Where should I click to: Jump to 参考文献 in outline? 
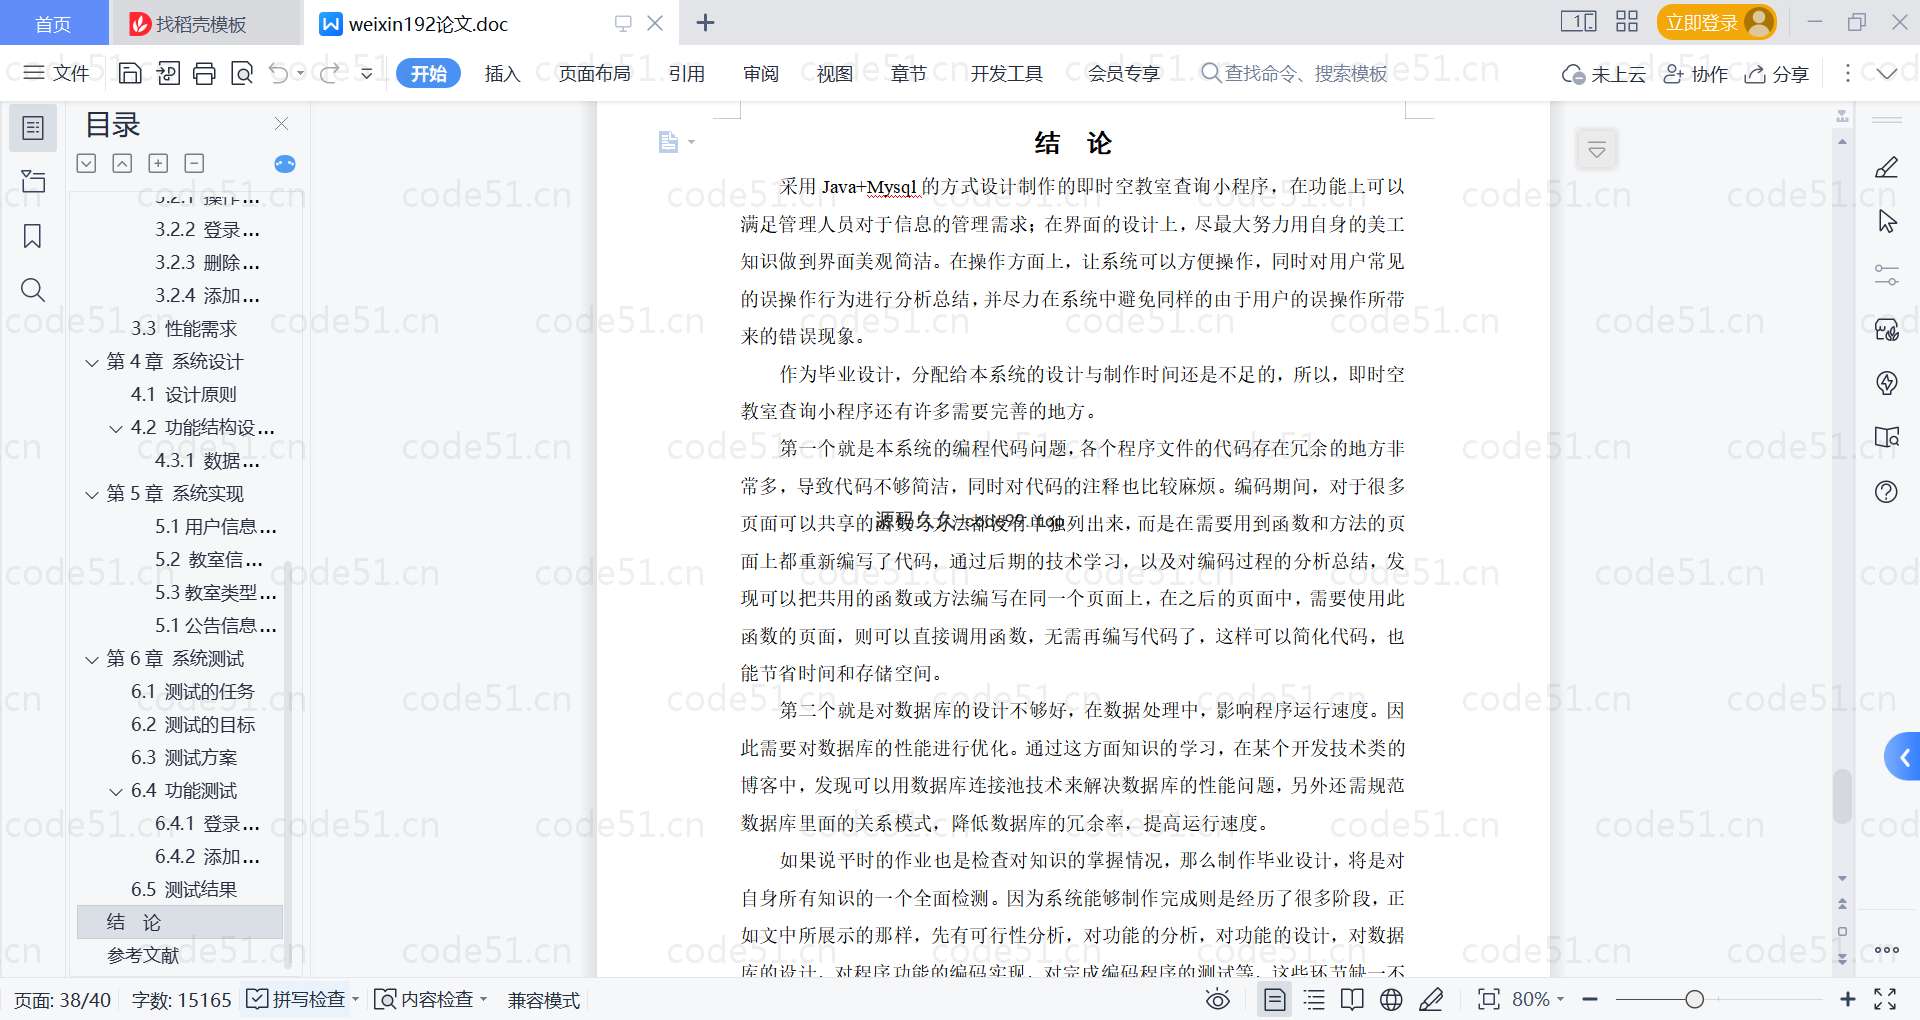[143, 956]
